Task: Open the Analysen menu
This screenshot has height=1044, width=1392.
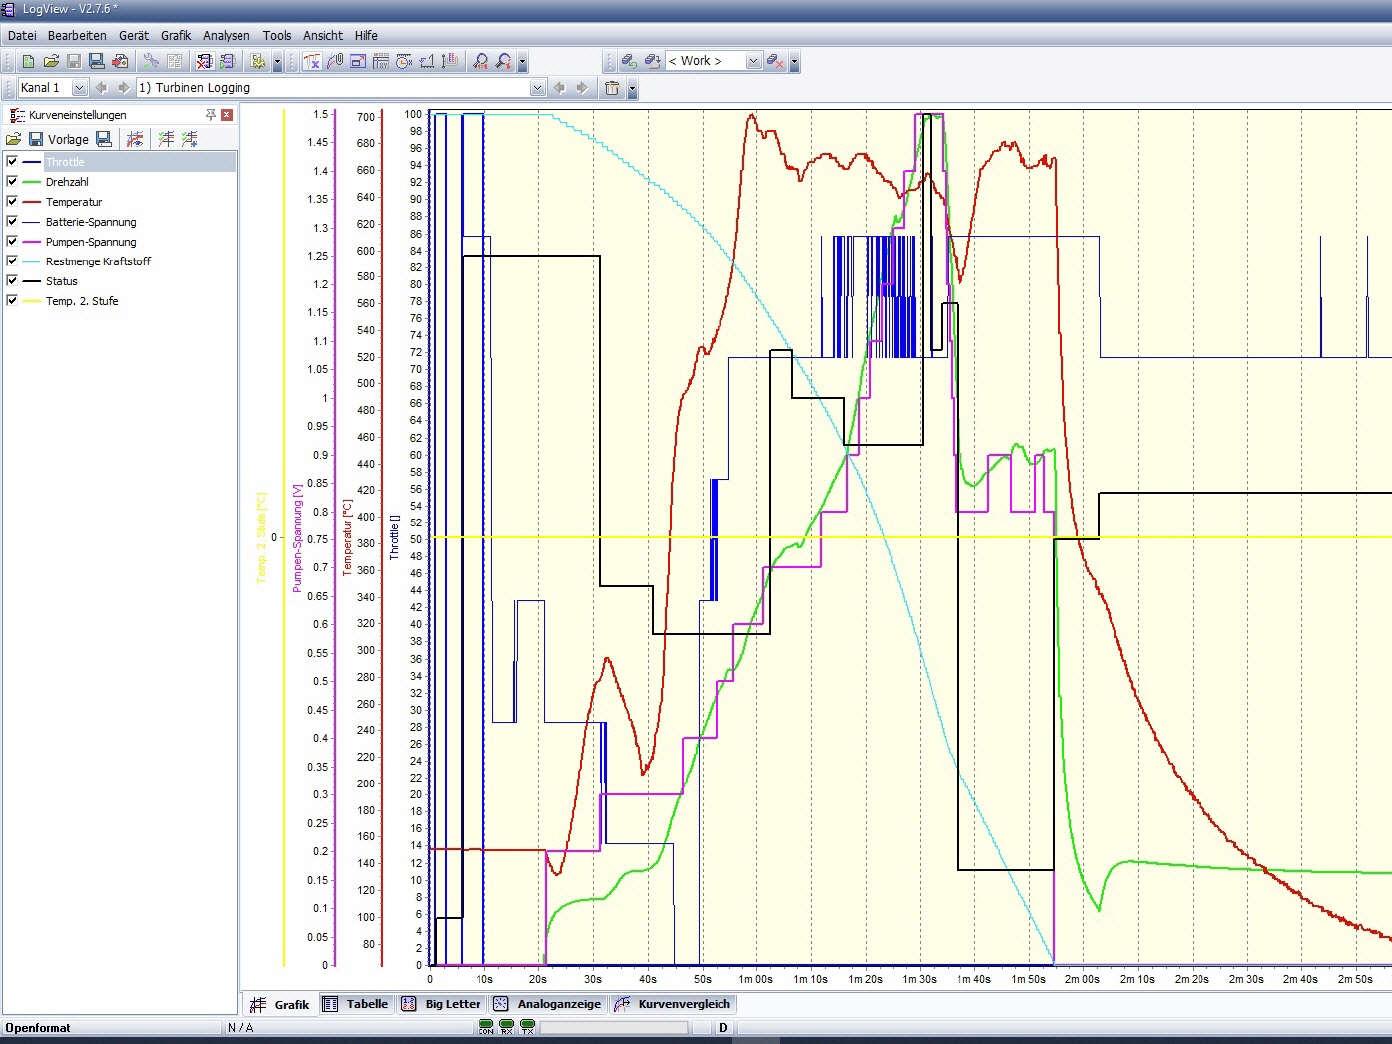Action: (x=226, y=35)
